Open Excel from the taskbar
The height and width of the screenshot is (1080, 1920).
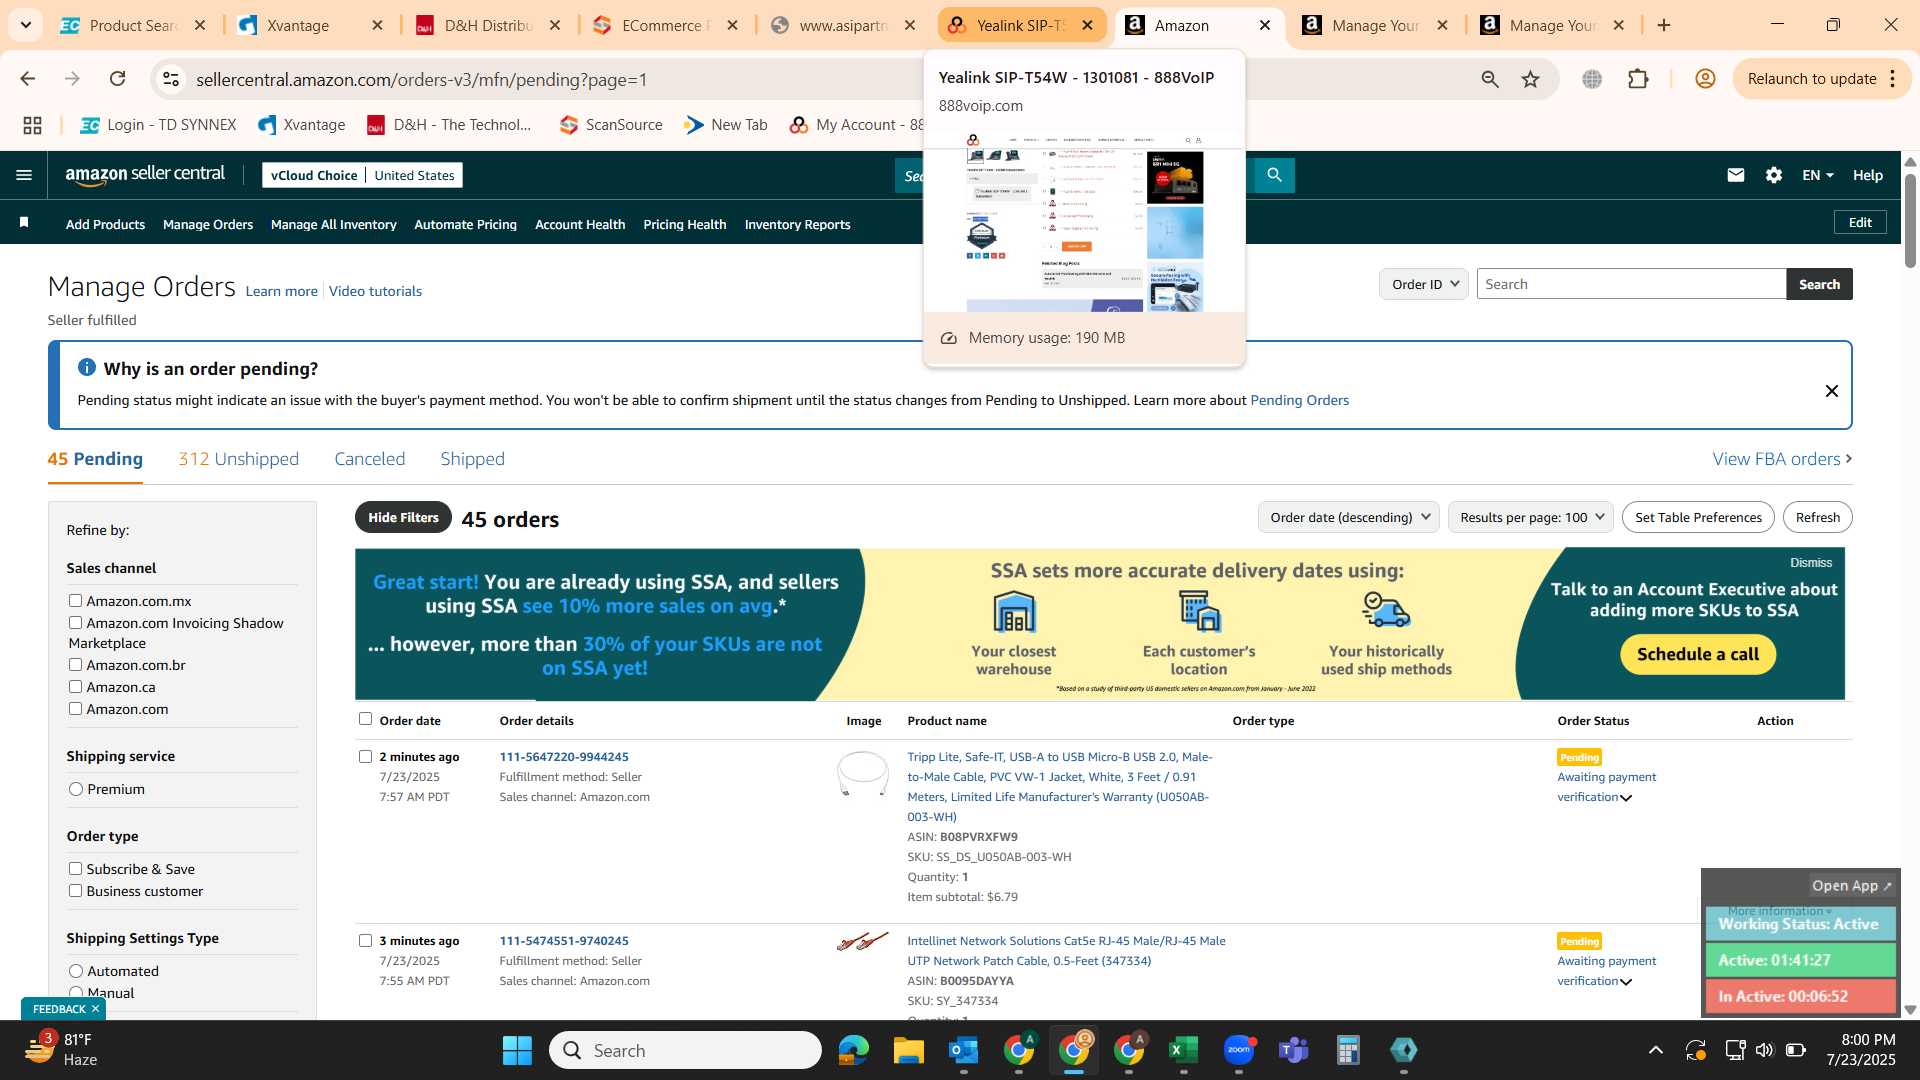point(1183,1050)
